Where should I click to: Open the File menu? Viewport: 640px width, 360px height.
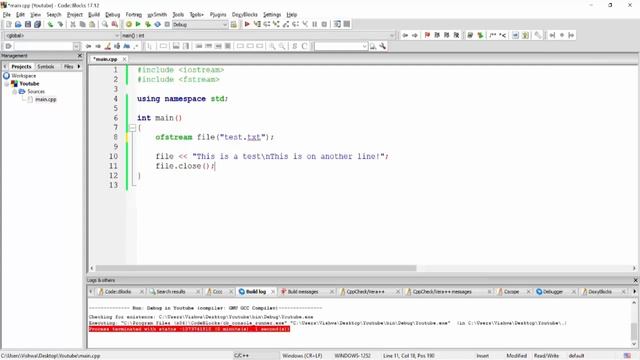[7, 14]
